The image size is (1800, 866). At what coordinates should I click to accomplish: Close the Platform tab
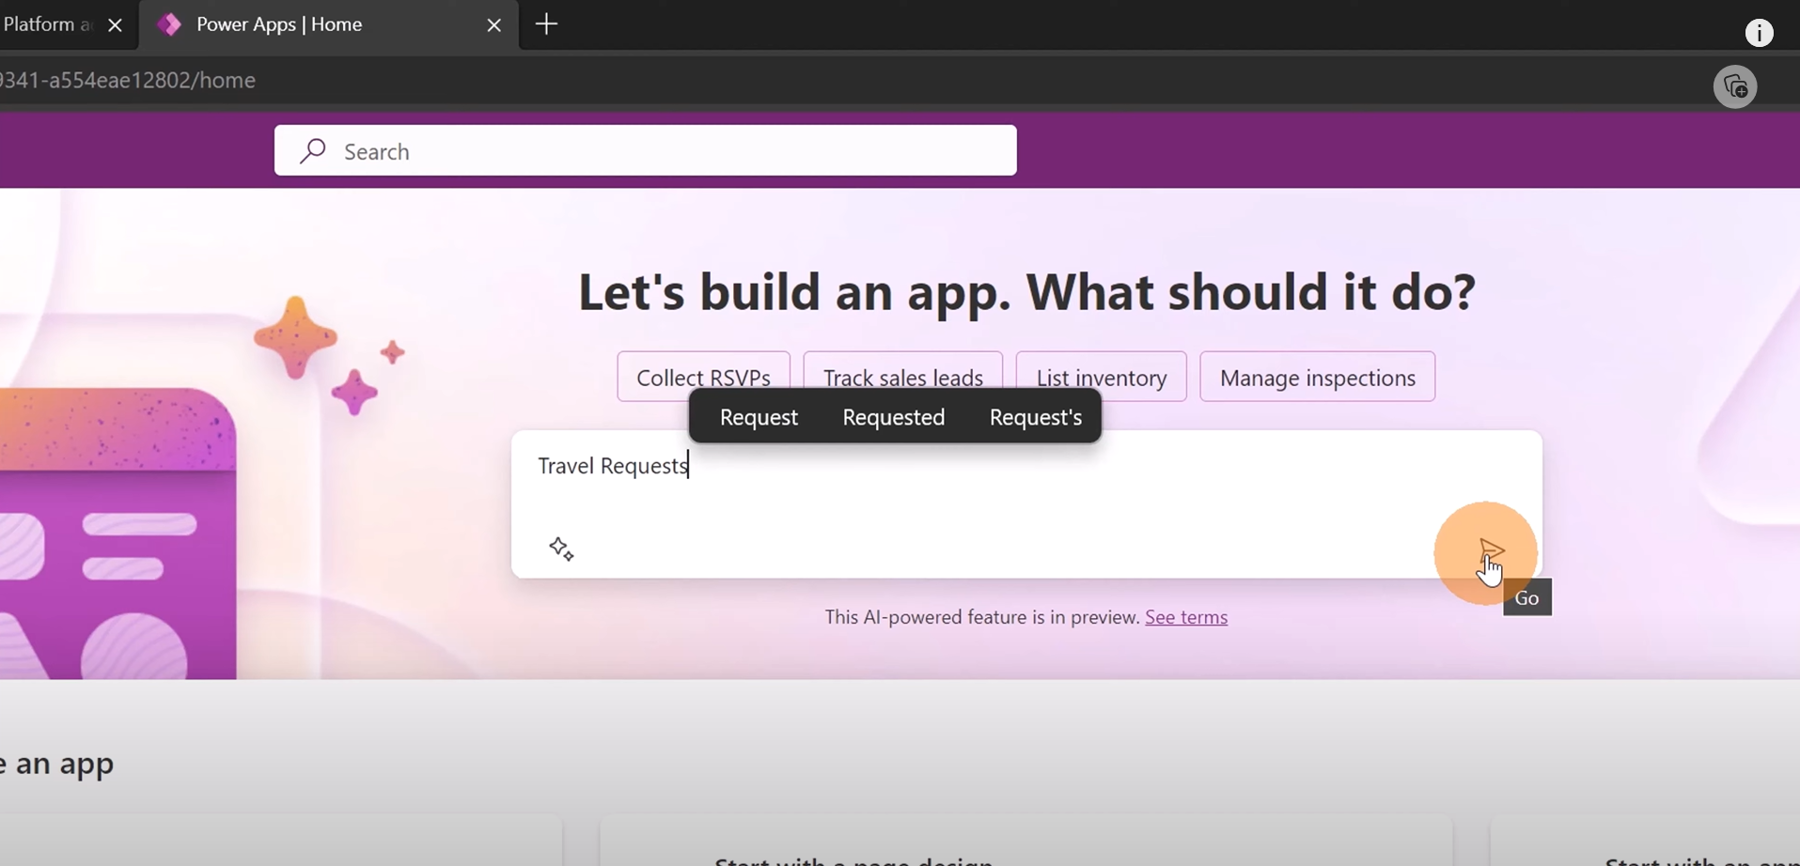click(115, 25)
